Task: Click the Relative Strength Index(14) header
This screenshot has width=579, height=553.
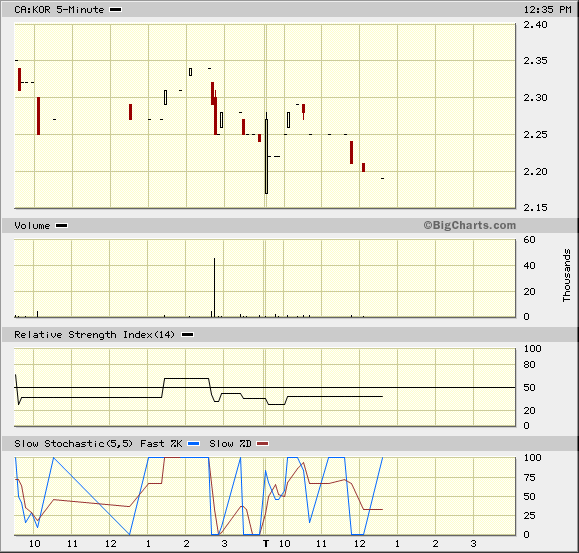Action: pyautogui.click(x=94, y=334)
